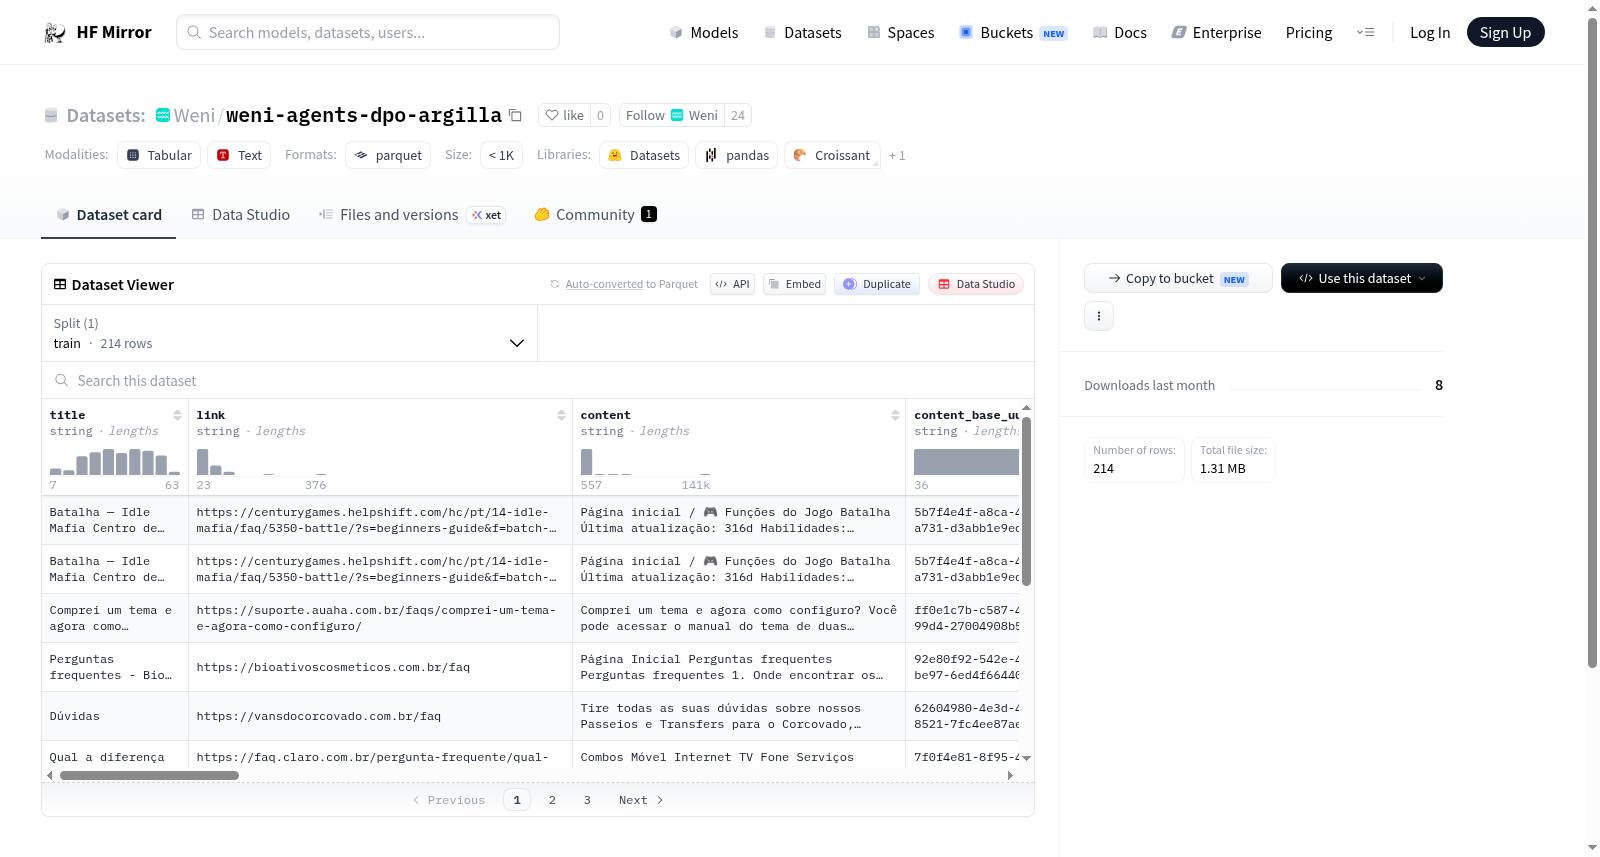Select the Datasets library tag

[x=644, y=155]
